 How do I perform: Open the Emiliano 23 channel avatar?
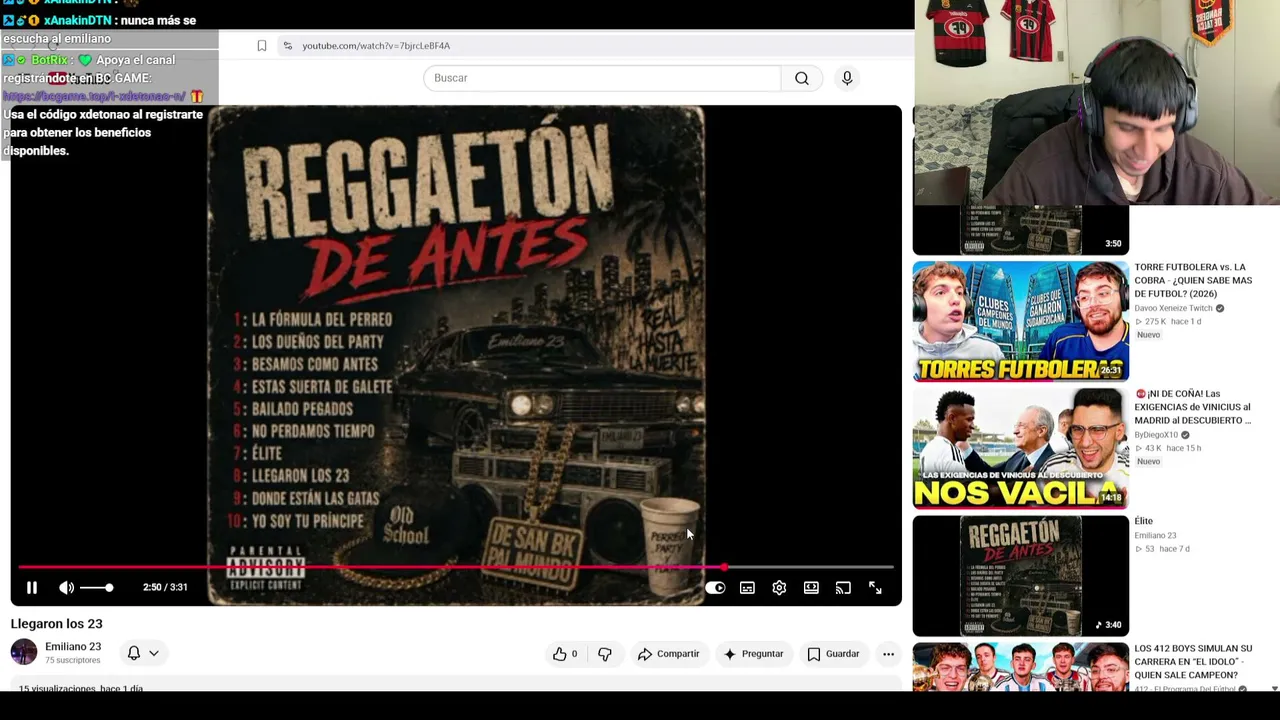click(x=24, y=652)
